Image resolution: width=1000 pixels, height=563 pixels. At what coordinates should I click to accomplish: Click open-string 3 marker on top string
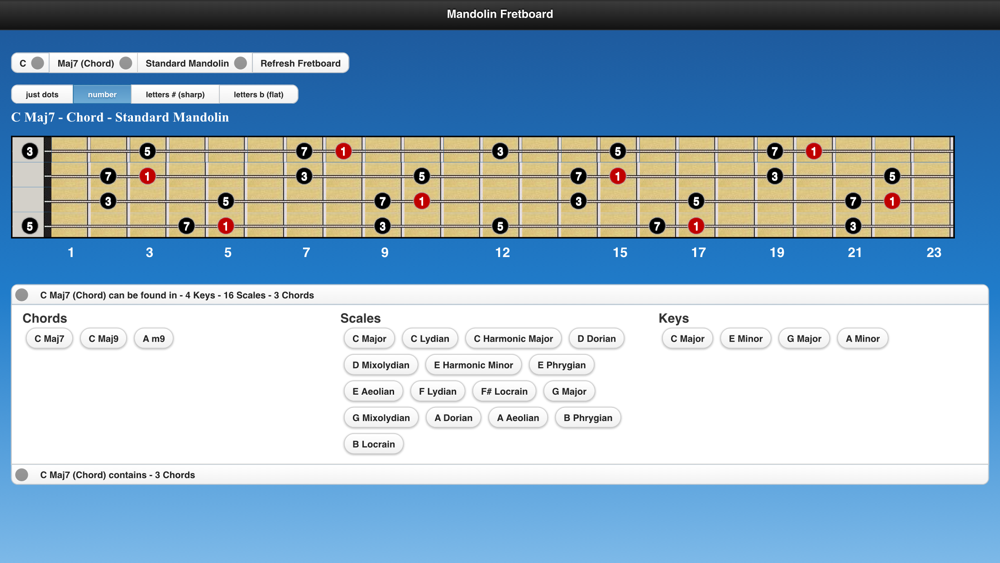click(29, 151)
